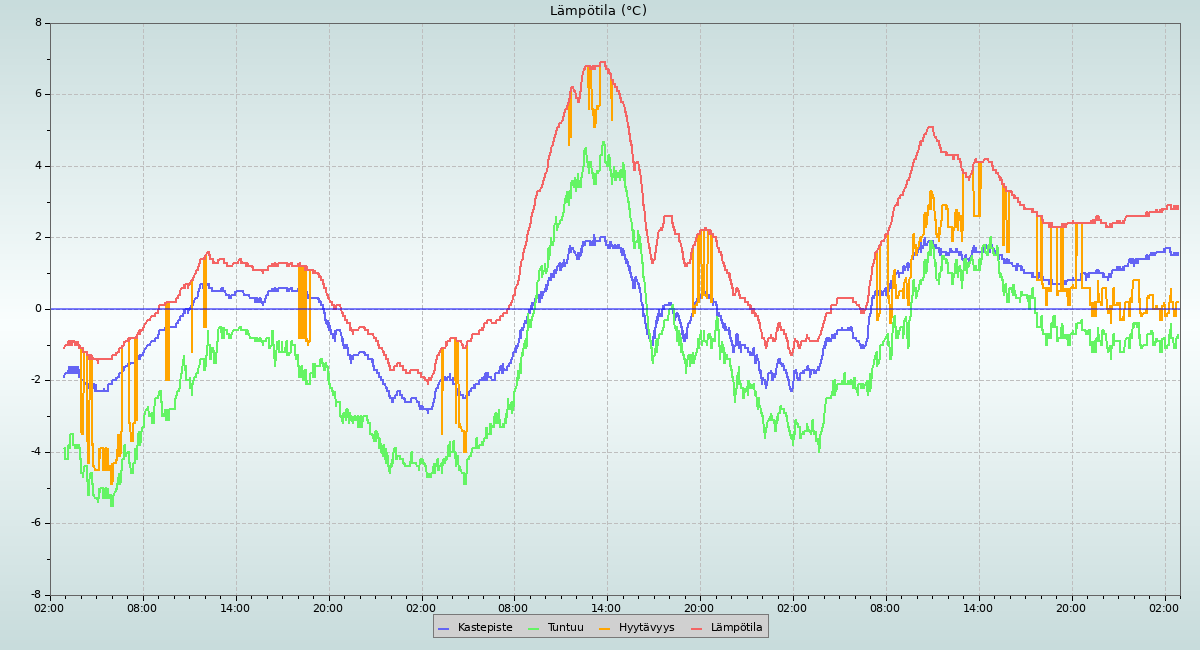
Task: Toggle the Hyytävyys series legend text
Action: 646,628
